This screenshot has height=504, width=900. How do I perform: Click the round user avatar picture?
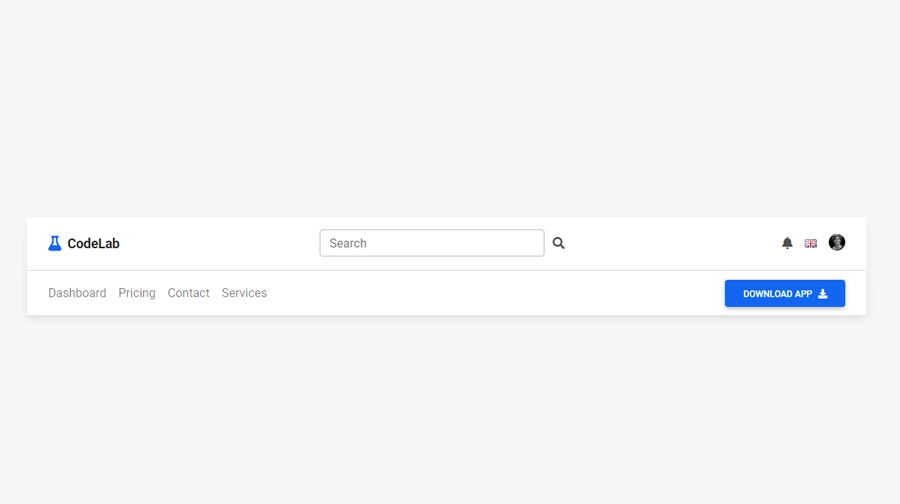point(837,242)
